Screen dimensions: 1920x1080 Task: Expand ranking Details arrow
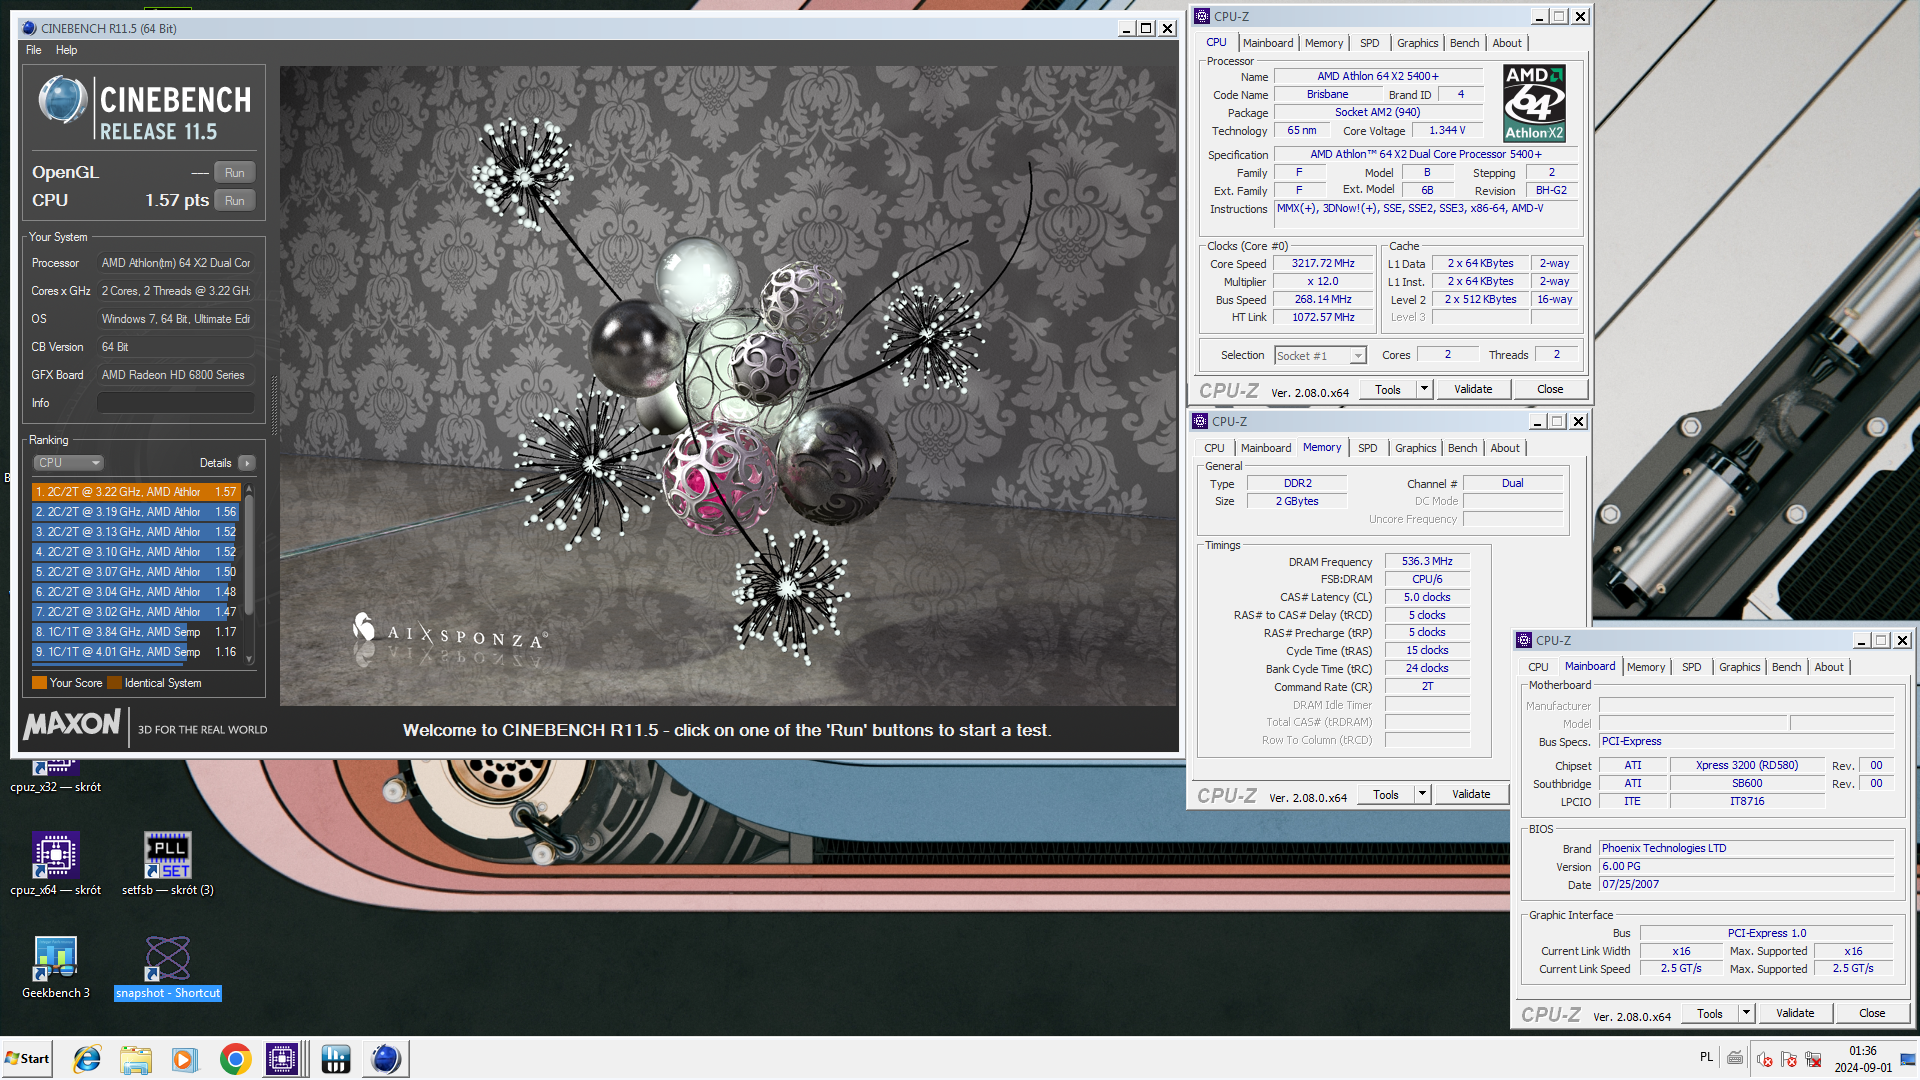point(247,463)
